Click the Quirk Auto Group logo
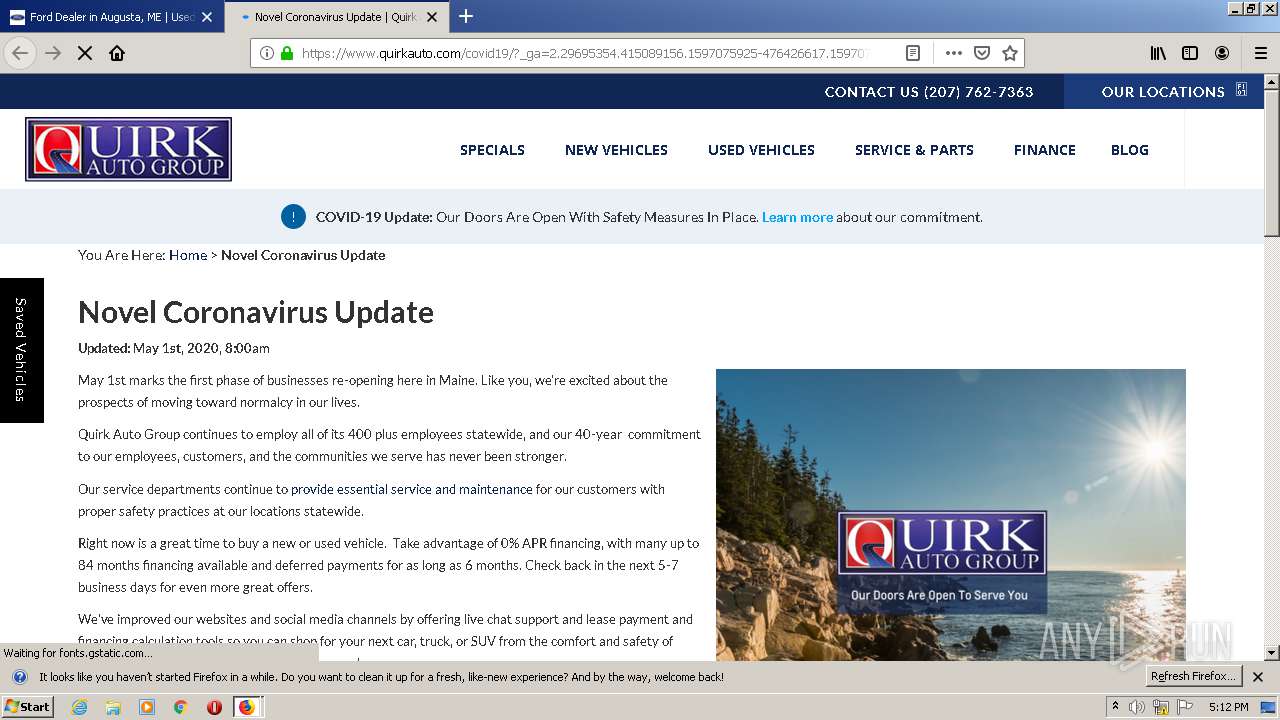Screen dimensions: 1280x720 point(128,149)
